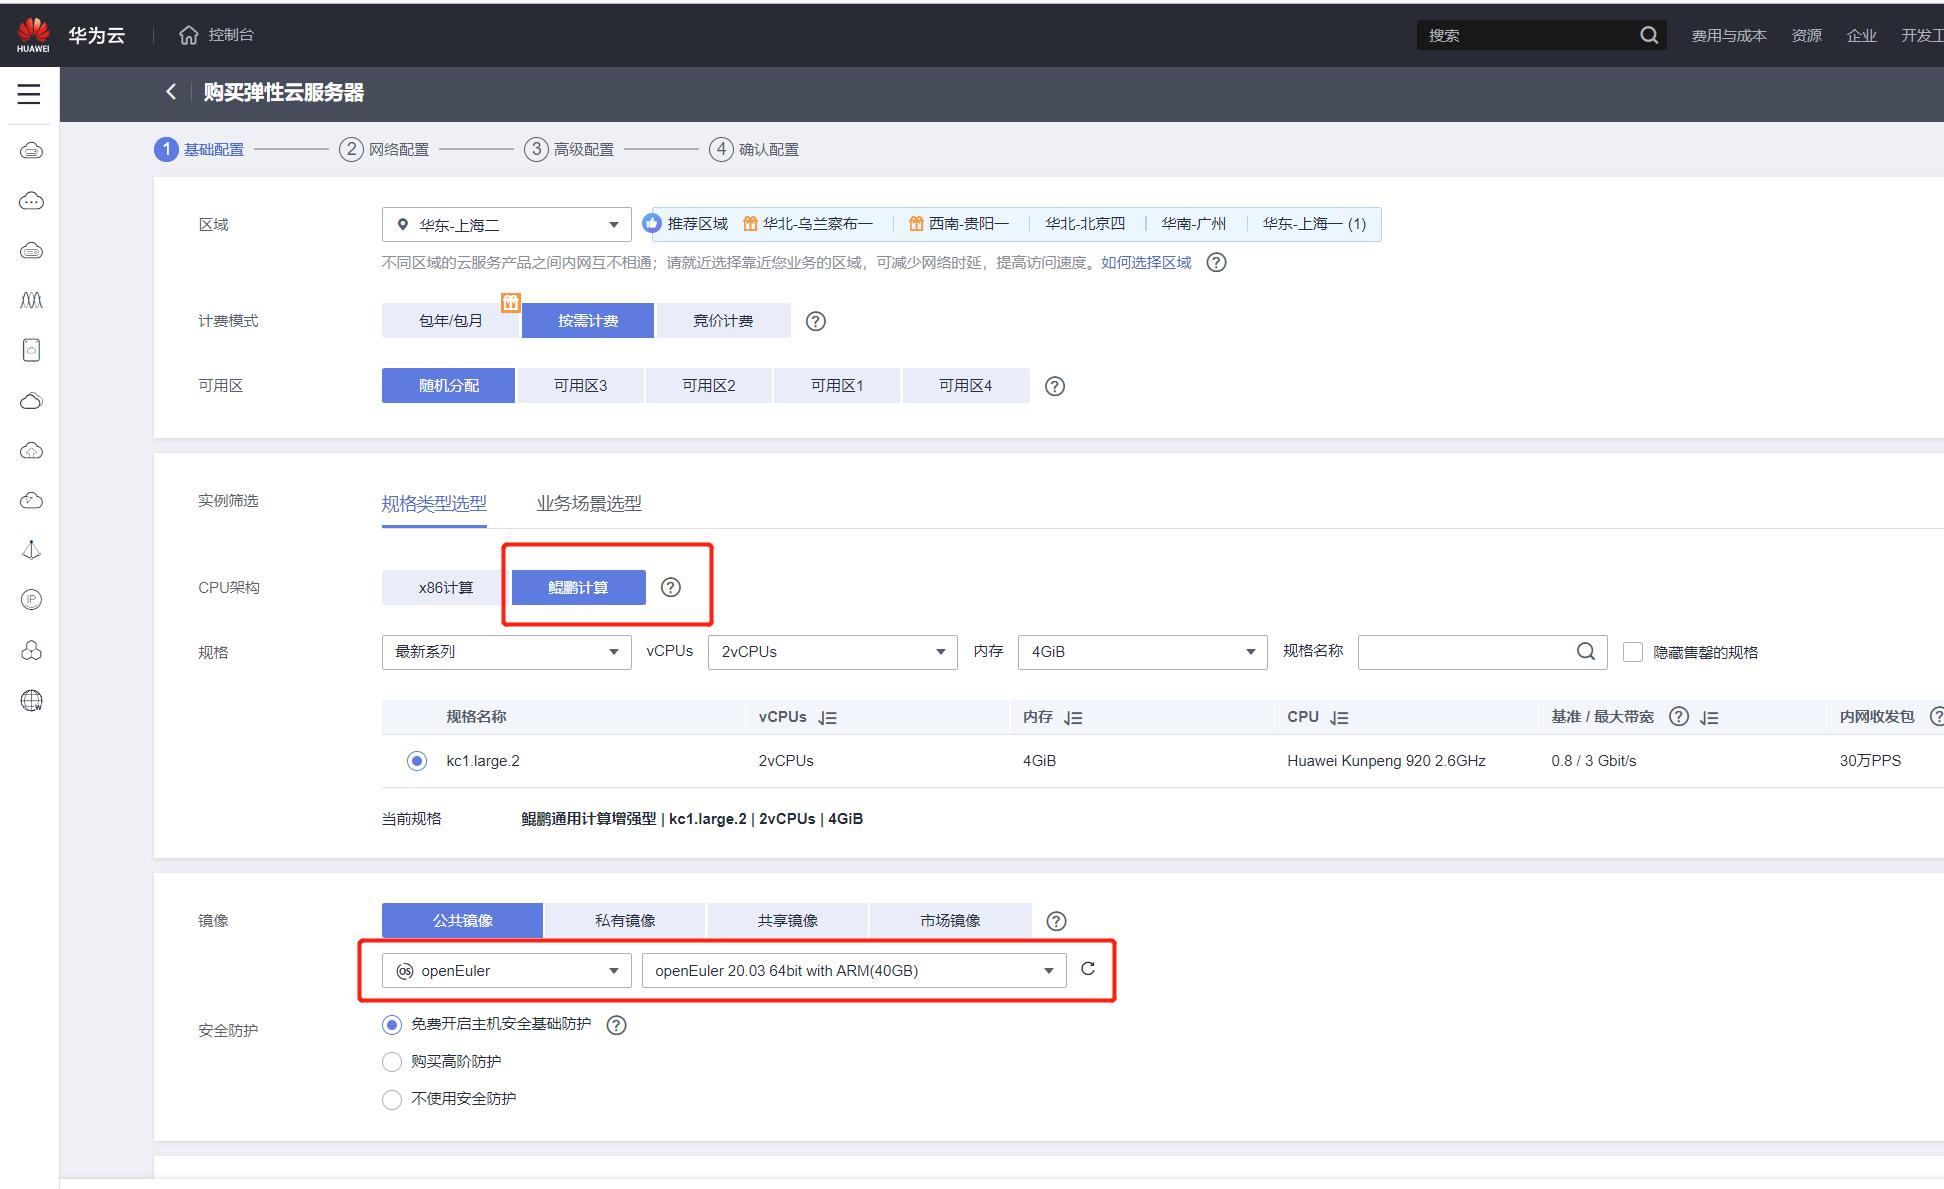The image size is (1944, 1189).
Task: Check the 隐藏售罄的规格 checkbox
Action: point(1633,652)
